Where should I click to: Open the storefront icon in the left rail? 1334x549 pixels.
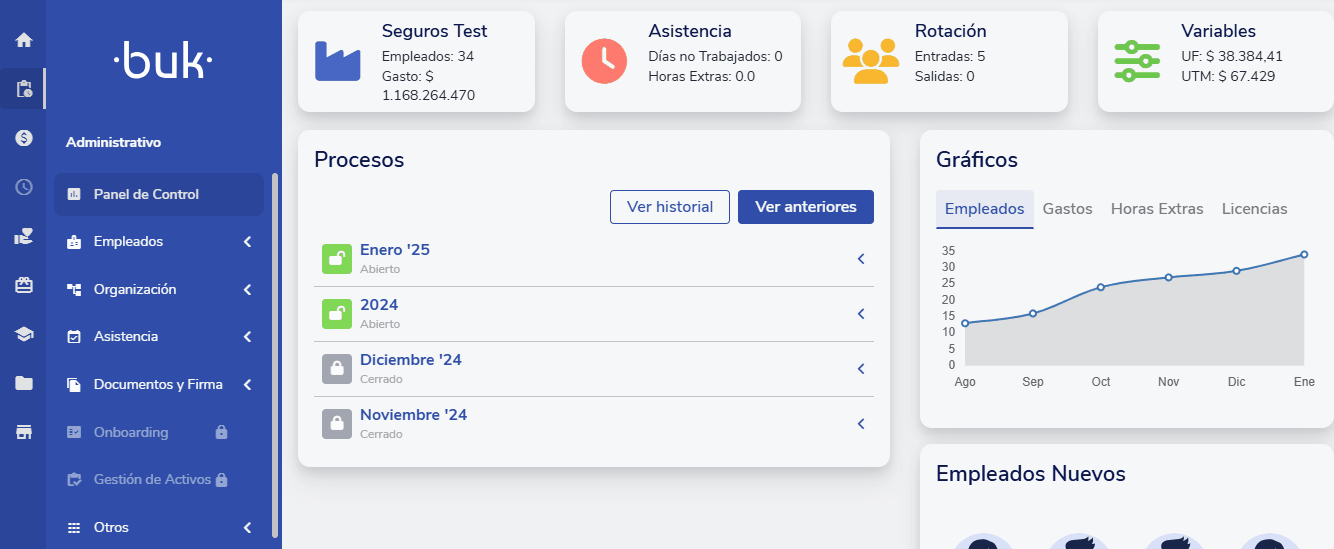[24, 432]
